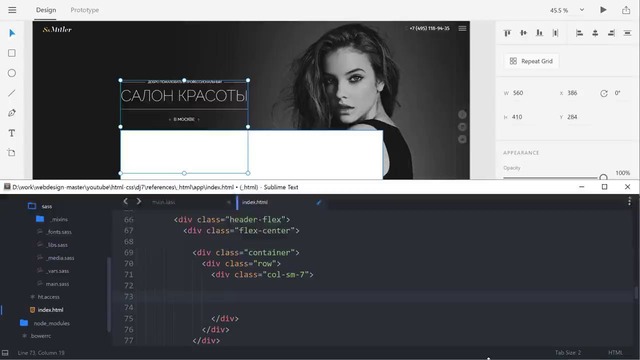
Task: Switch to the index.html tab
Action: click(255, 202)
